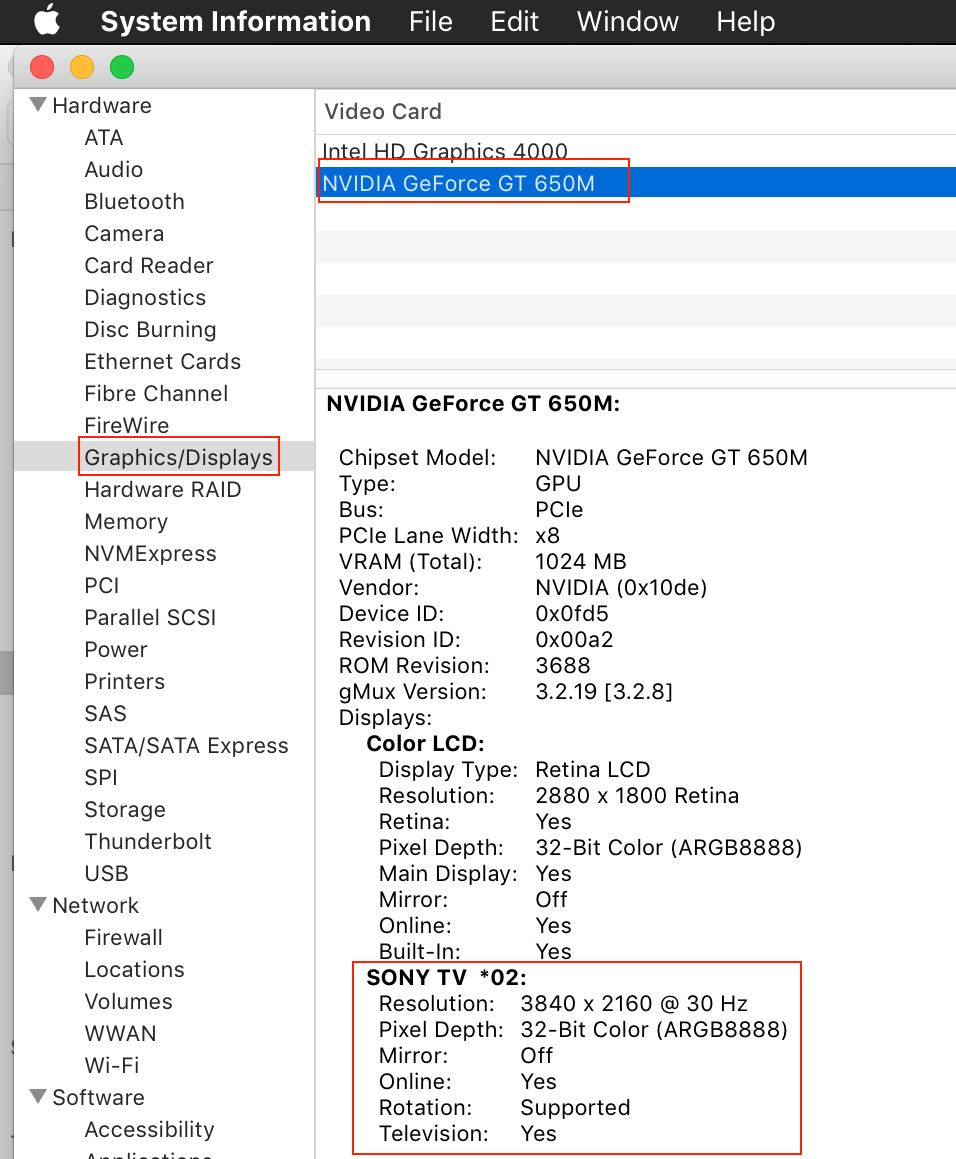Click the 2880 x 1800 Retina value
Screen dimensions: 956x1159
(637, 795)
